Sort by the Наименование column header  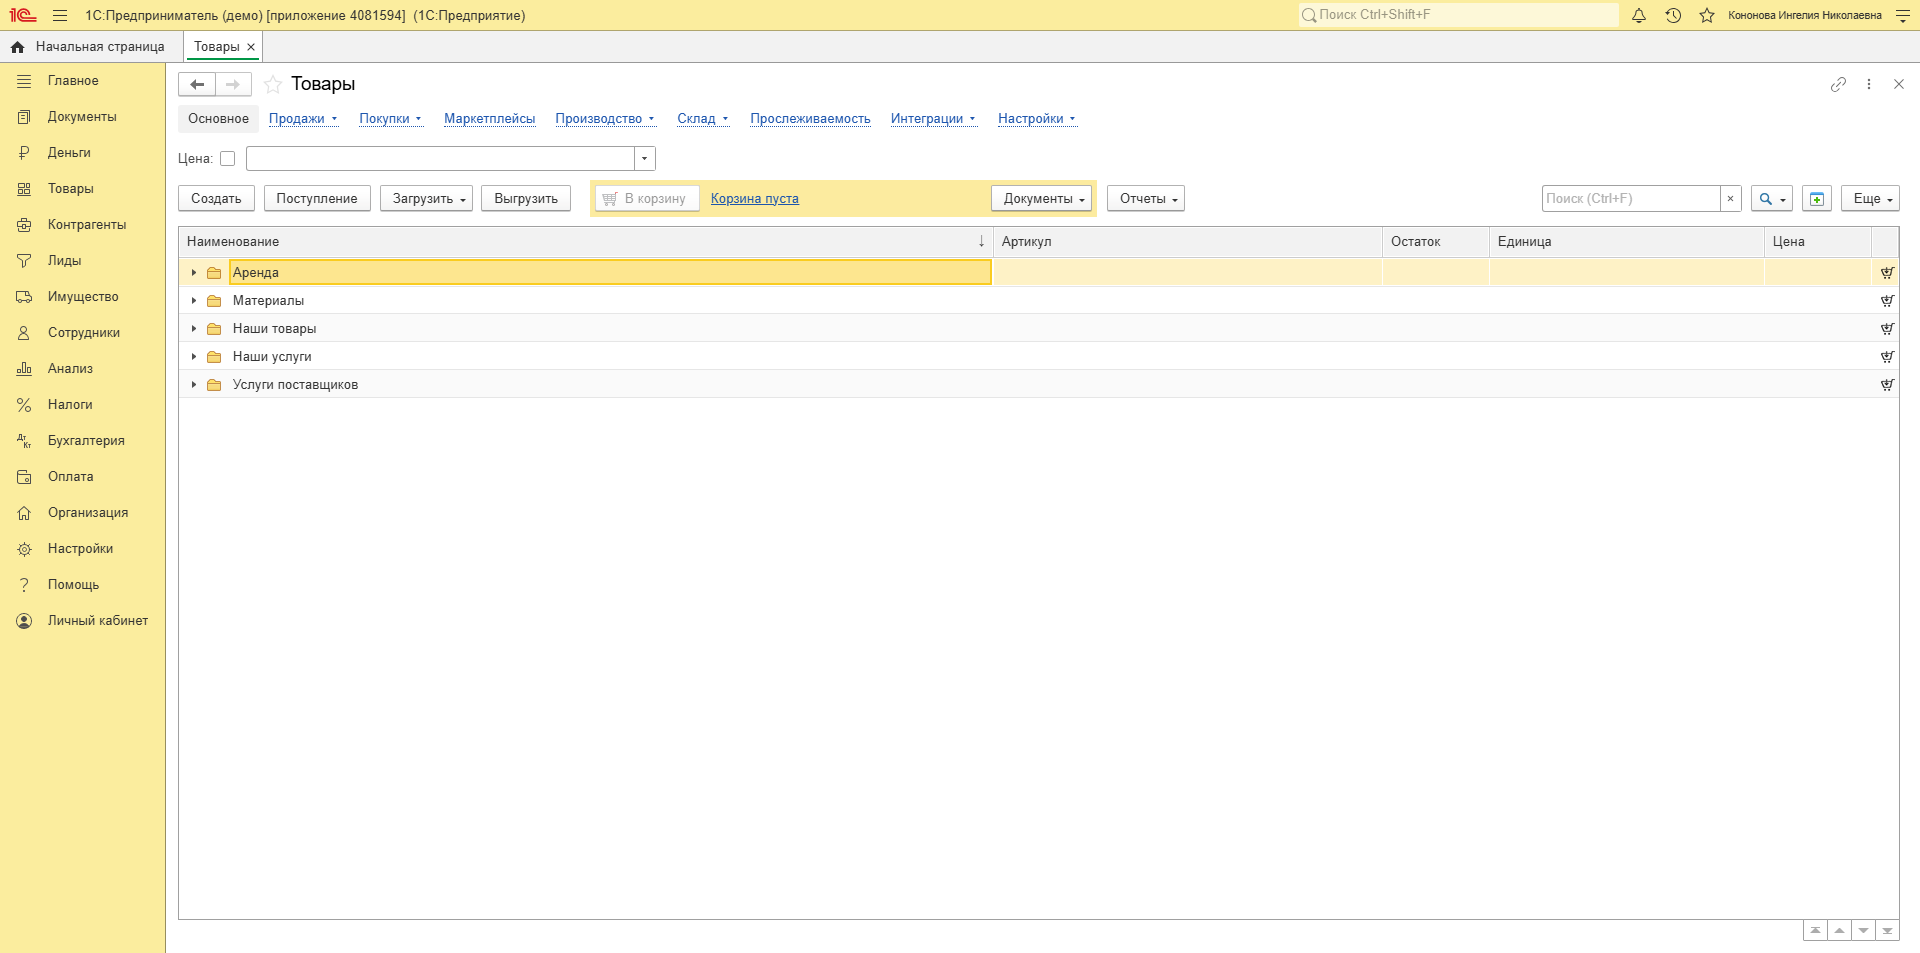pyautogui.click(x=585, y=241)
